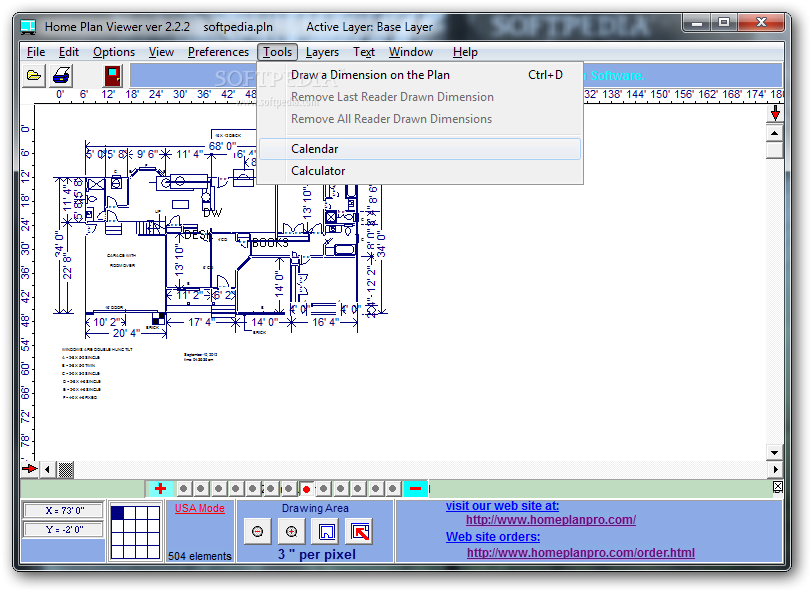The image size is (812, 592).
Task: Print the plan using the printer icon
Action: click(x=62, y=76)
